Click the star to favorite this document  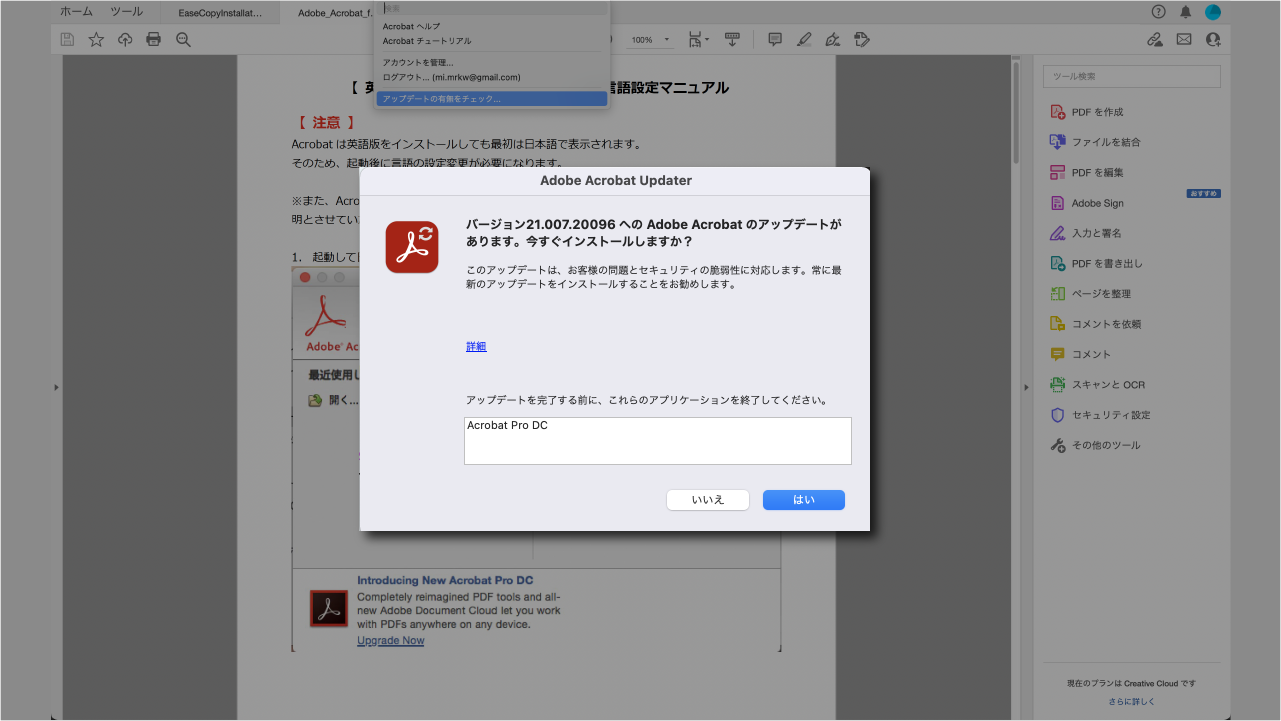point(95,39)
